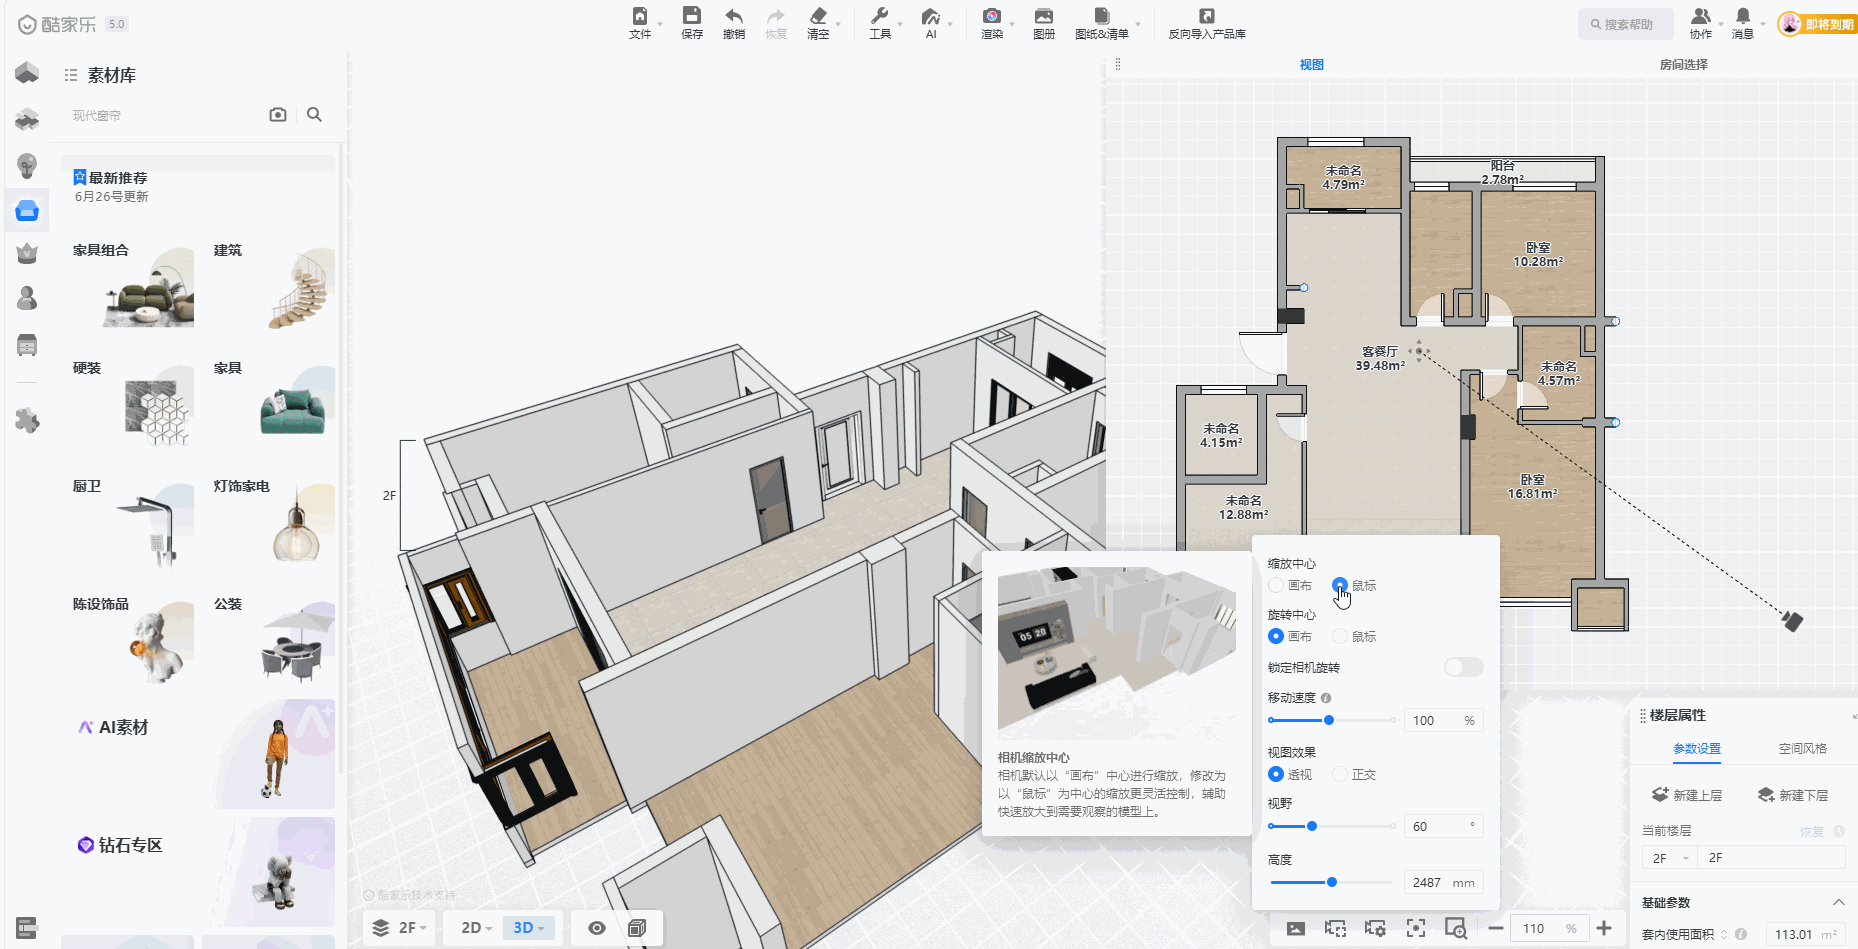The image size is (1858, 949).
Task: Select 画布 radio under 缩放中心
Action: (x=1276, y=585)
